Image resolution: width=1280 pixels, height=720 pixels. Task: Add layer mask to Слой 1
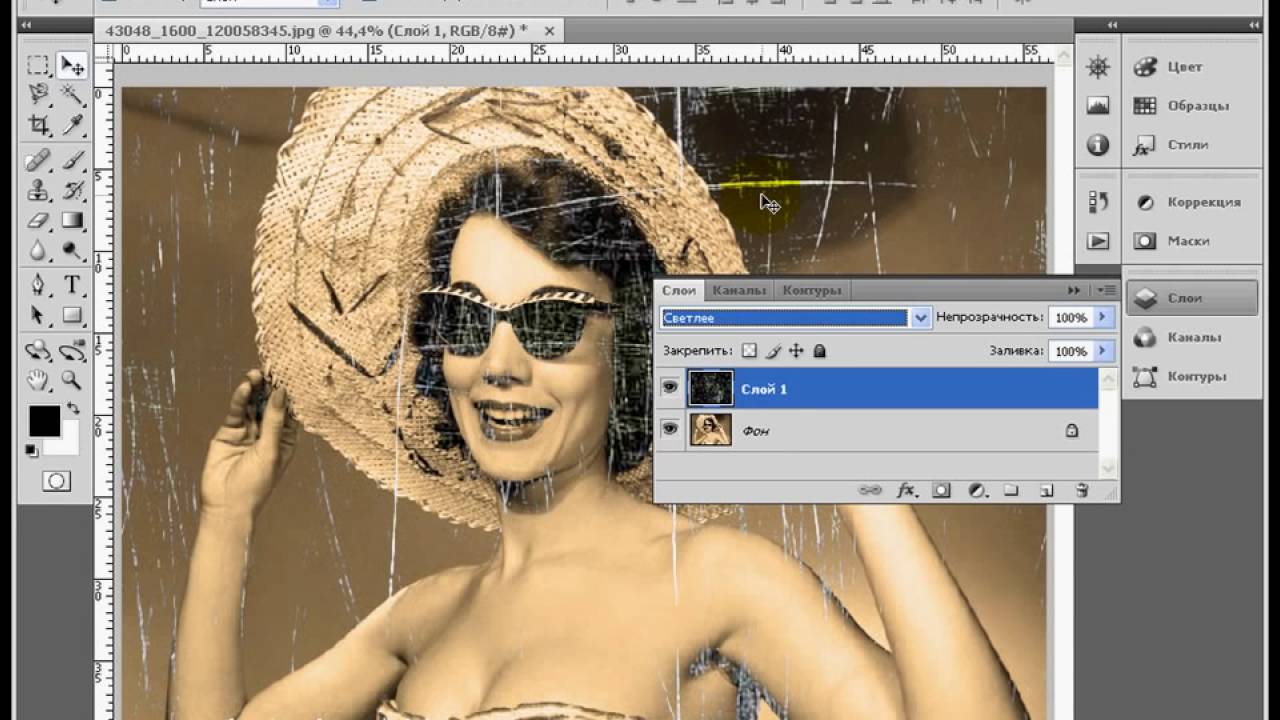941,490
